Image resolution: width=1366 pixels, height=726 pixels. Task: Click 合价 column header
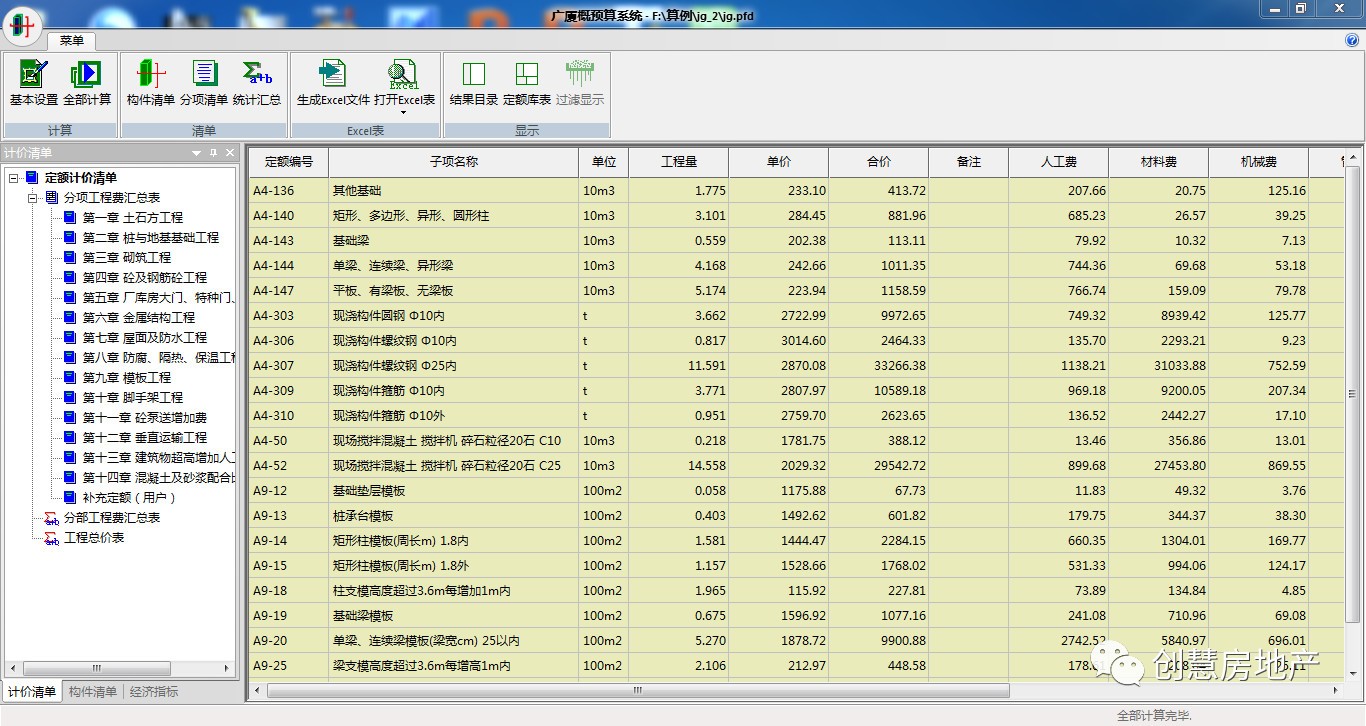coord(879,162)
